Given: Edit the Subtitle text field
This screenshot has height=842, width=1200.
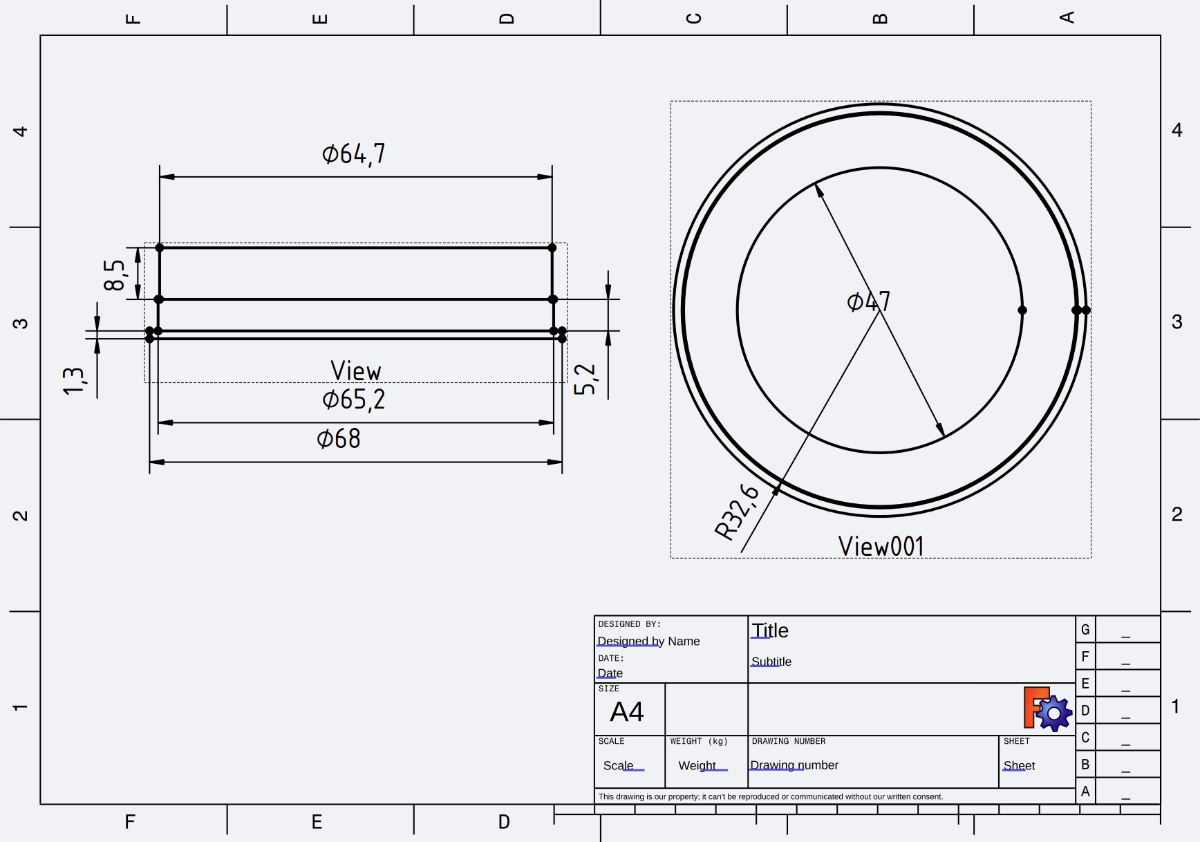Looking at the screenshot, I should (771, 662).
